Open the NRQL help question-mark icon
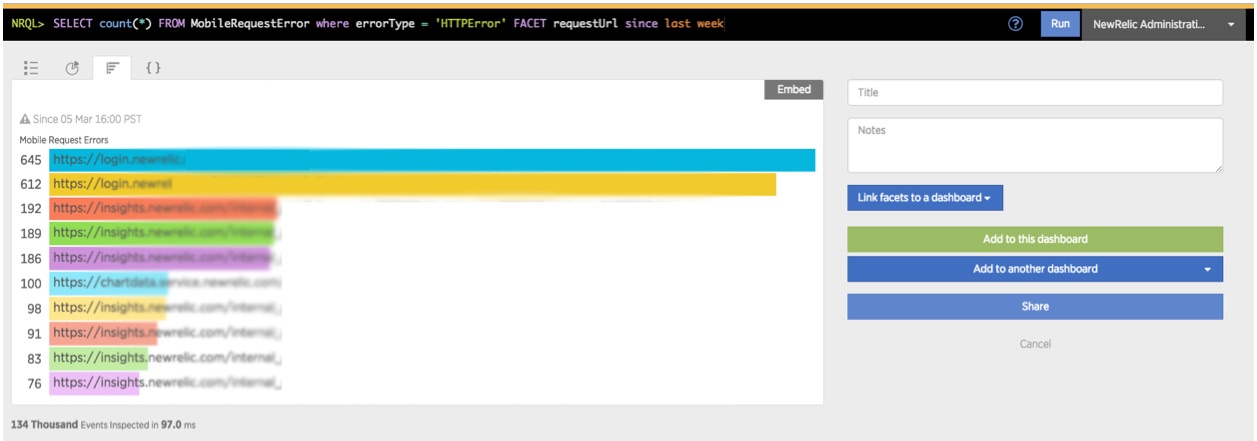Viewport: 1257px width, 441px height. tap(1016, 24)
